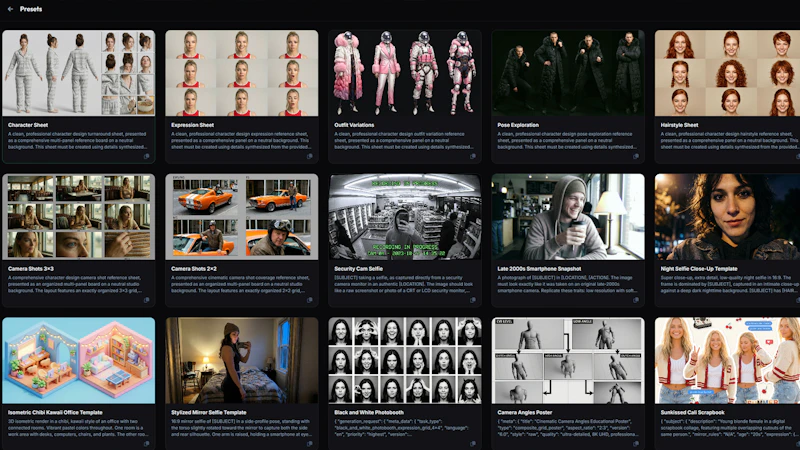Select the Sunkissed Cali Scrapbook image
This screenshot has height=450, width=800.
click(728, 361)
